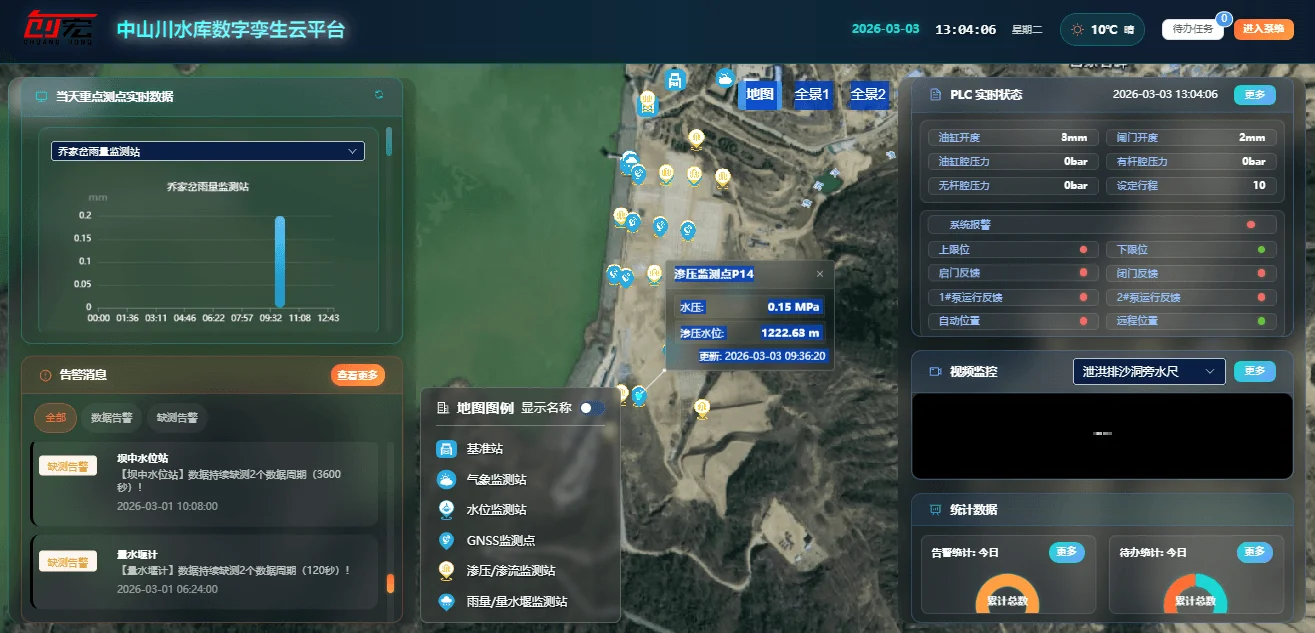Click the base station marker on the map
Screen dimensions: 1315x633
click(675, 80)
